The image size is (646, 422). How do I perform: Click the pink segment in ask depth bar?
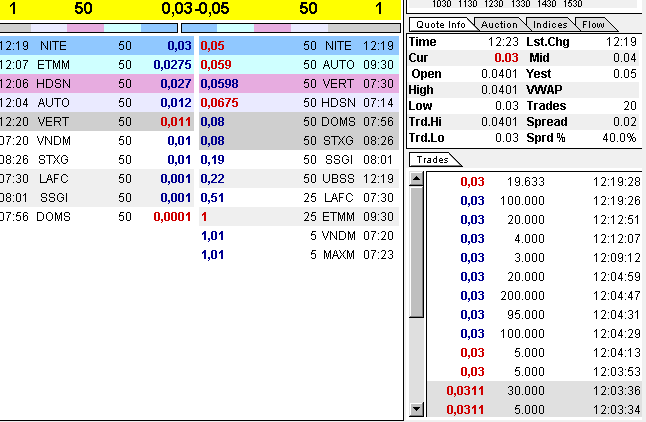click(x=271, y=28)
